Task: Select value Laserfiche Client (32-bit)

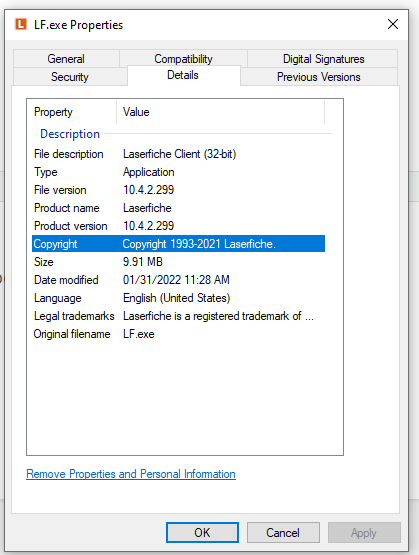Action: coord(179,154)
